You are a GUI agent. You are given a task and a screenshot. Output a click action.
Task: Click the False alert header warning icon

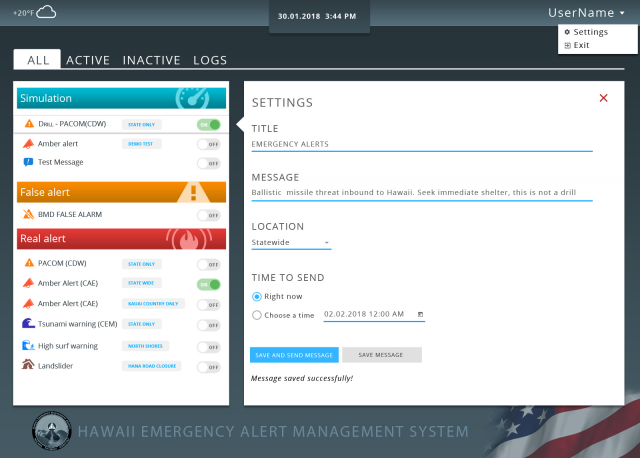coord(193,192)
